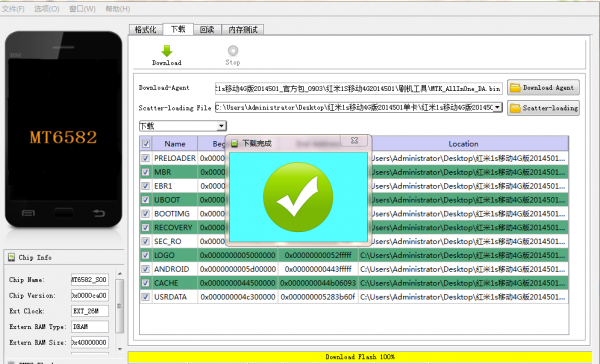The image size is (600, 364).
Task: Click the BOOTIMG row name
Action: coord(171,214)
